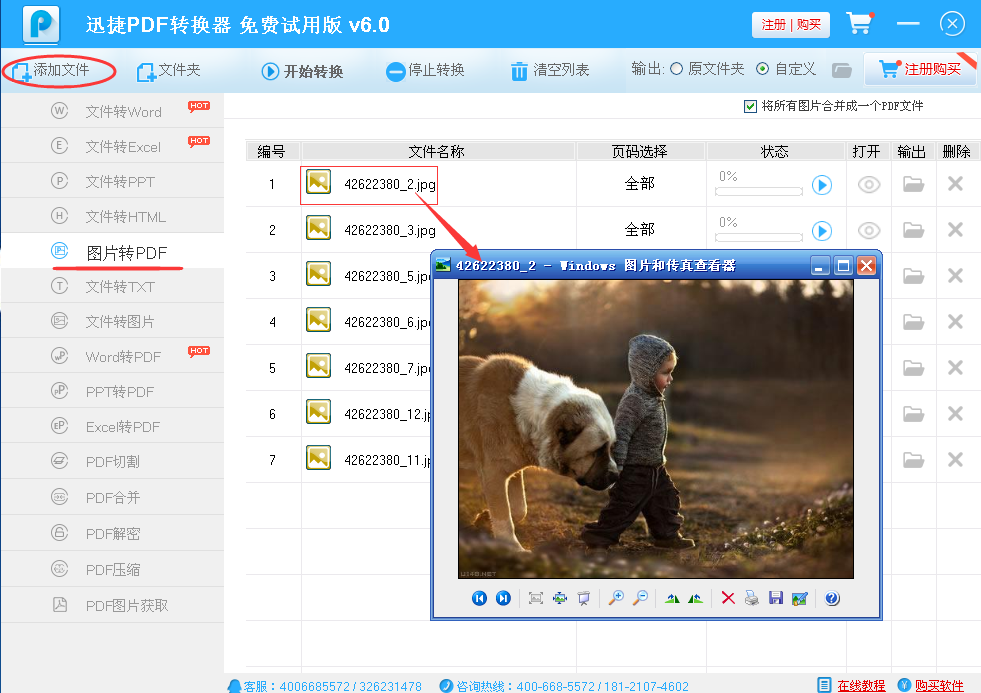Select Word转PDF in sidebar
Image resolution: width=981 pixels, height=693 pixels.
click(x=113, y=357)
